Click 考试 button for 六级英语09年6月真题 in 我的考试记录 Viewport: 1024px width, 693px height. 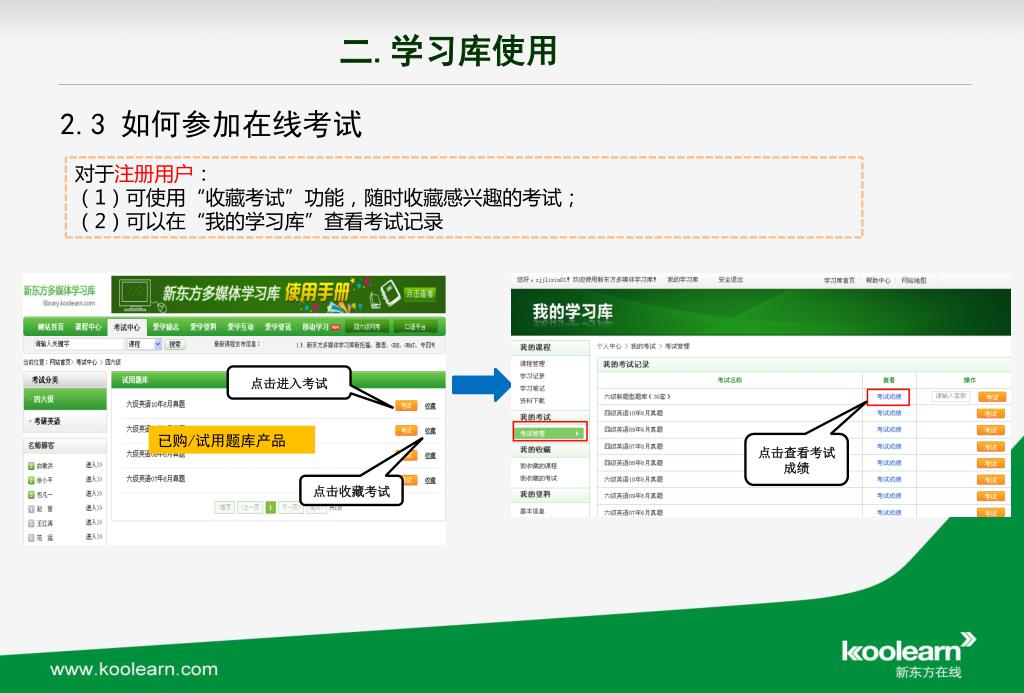point(991,496)
